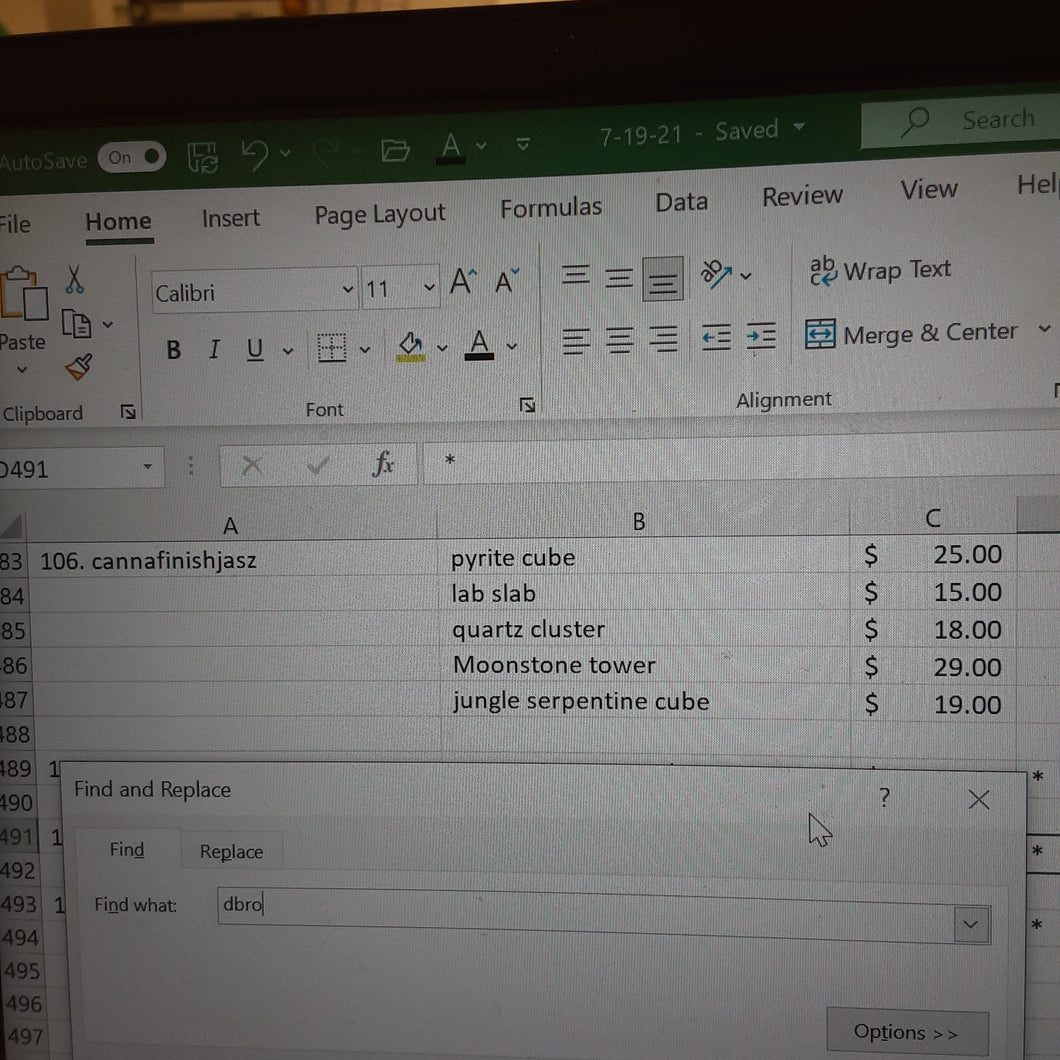Toggle Bottom Align icon
The height and width of the screenshot is (1060, 1060).
(x=662, y=279)
